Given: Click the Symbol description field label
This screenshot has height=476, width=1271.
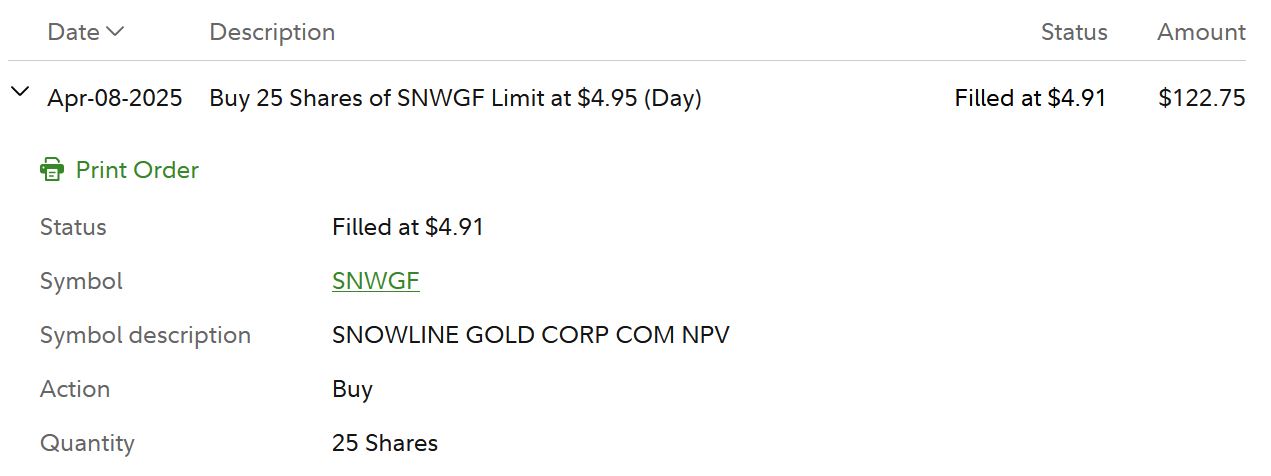Looking at the screenshot, I should [x=145, y=335].
